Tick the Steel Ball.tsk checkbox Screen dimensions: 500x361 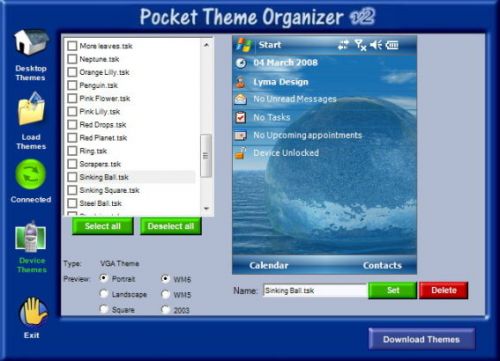72,203
